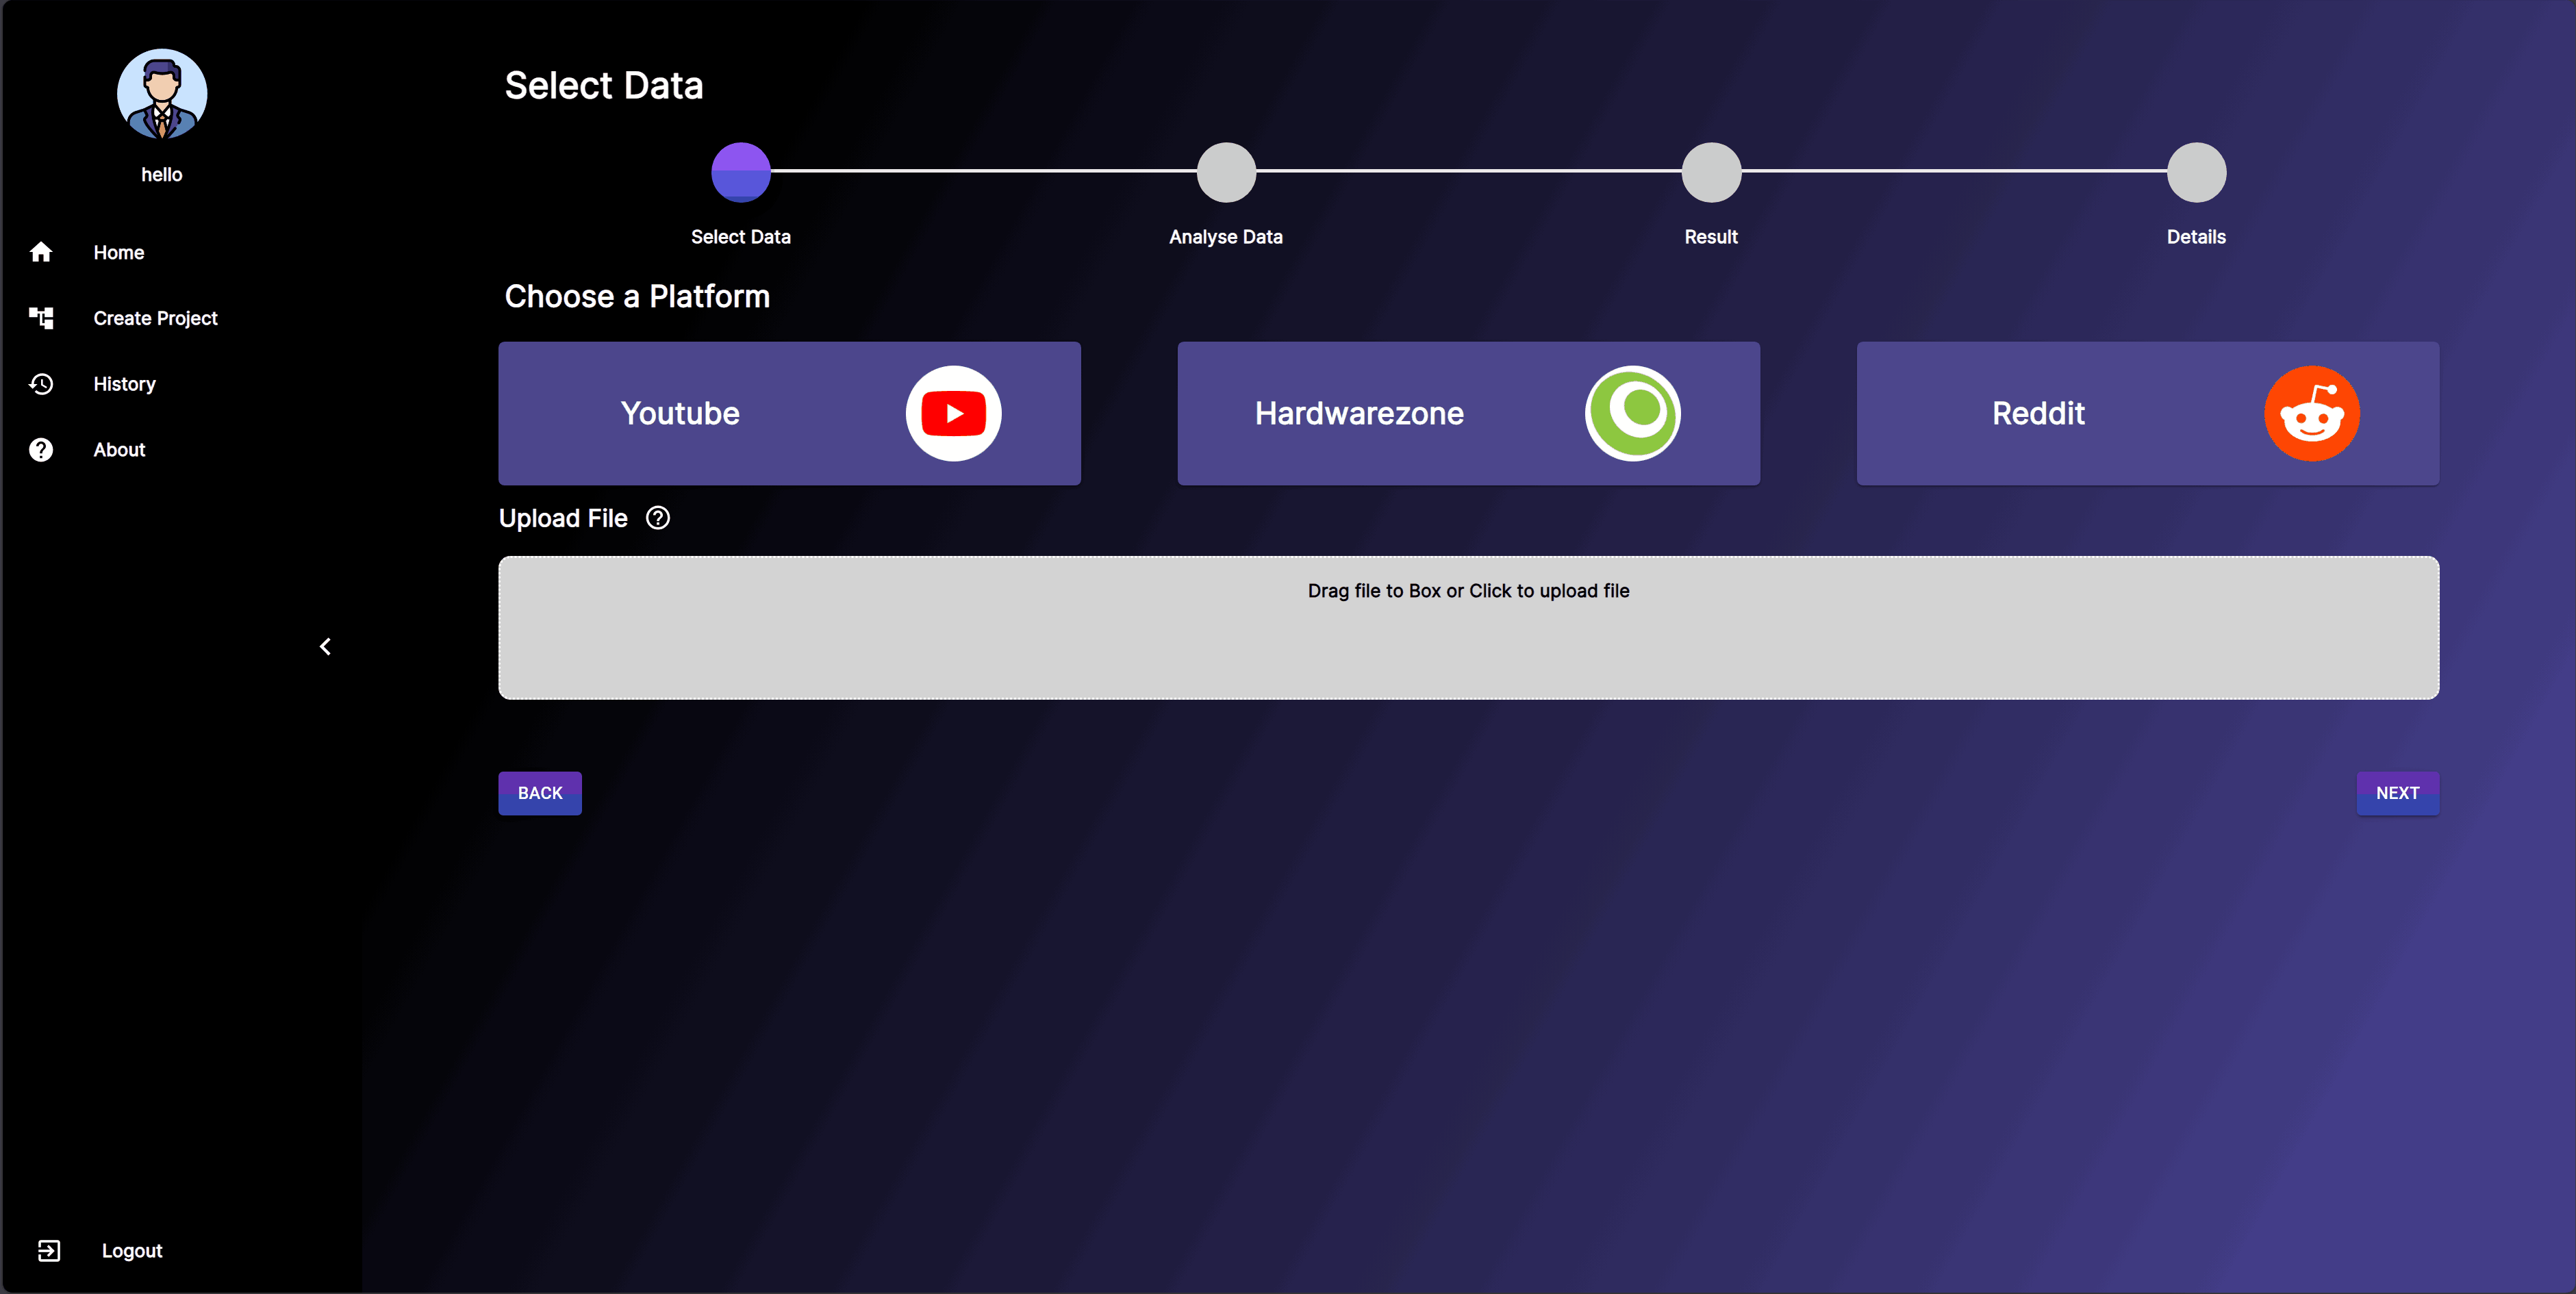Screen dimensions: 2576x1294
Task: Log out via the Logout label
Action: (x=132, y=1251)
